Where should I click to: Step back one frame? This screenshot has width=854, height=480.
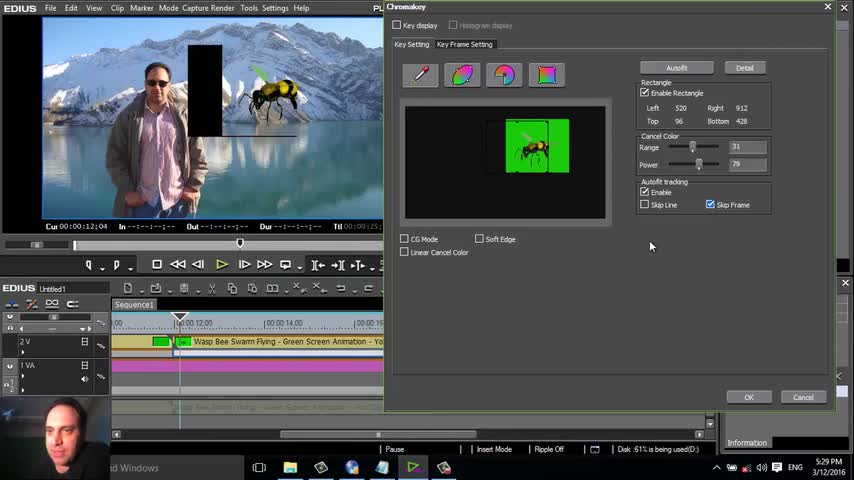click(x=198, y=265)
